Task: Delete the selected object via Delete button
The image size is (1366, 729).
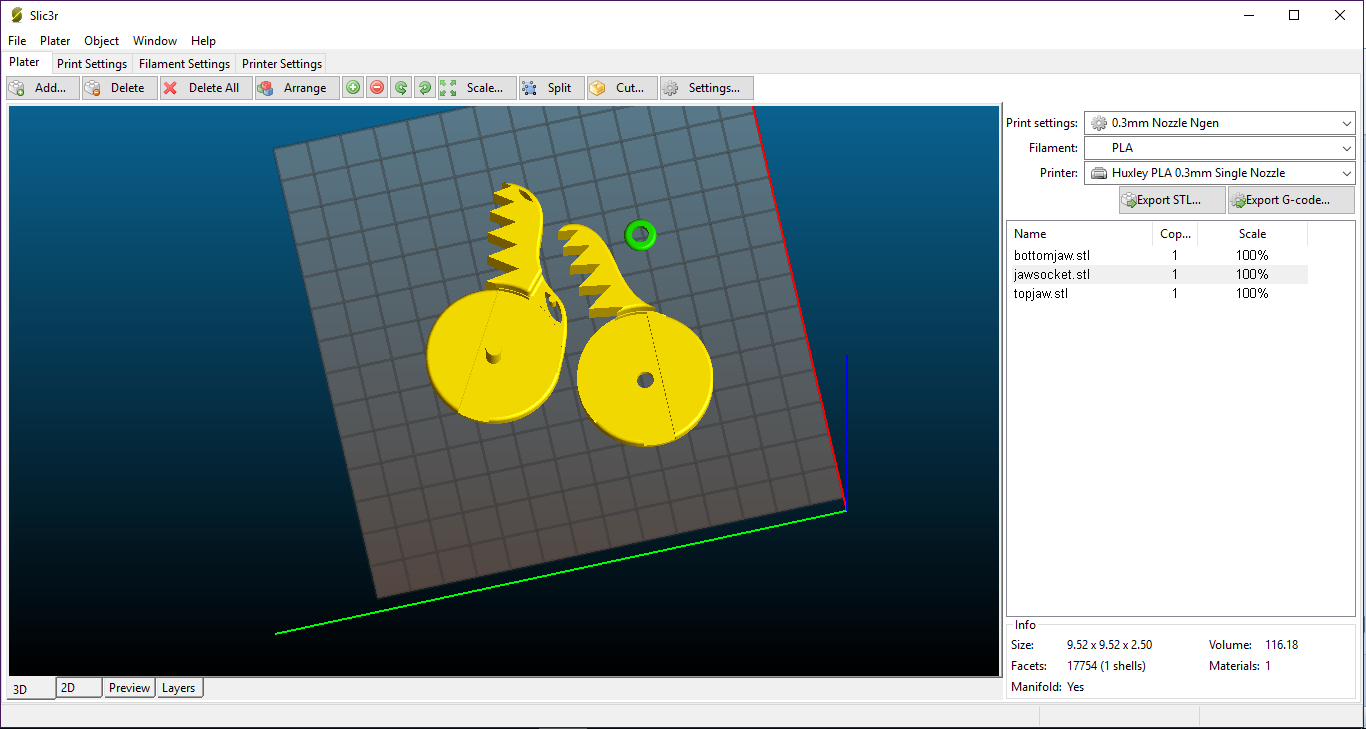Action: pyautogui.click(x=120, y=88)
